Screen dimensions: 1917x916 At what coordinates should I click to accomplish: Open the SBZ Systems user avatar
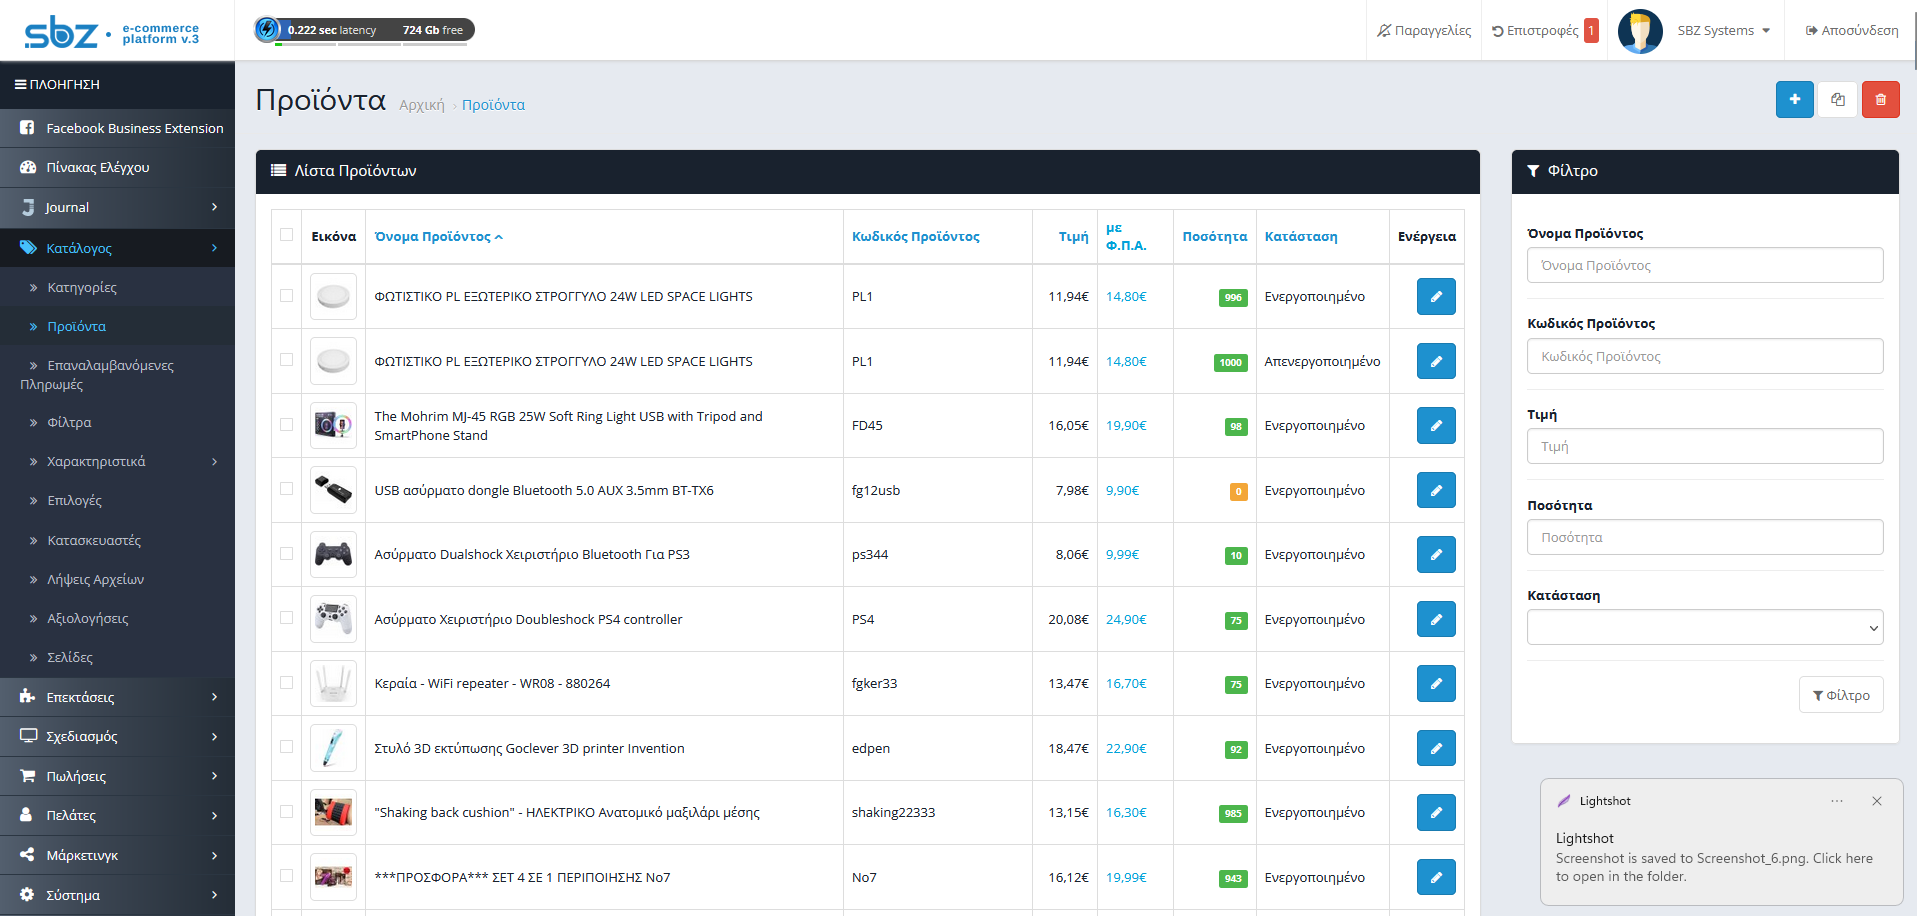point(1640,31)
